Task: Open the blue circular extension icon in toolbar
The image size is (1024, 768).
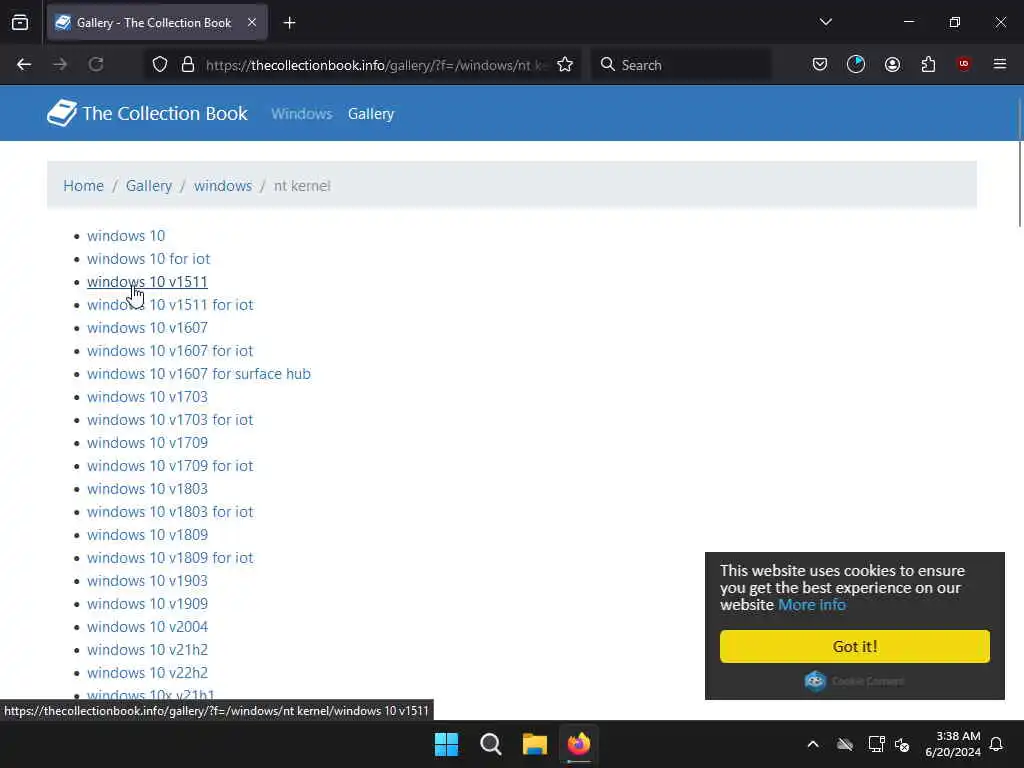Action: (856, 65)
